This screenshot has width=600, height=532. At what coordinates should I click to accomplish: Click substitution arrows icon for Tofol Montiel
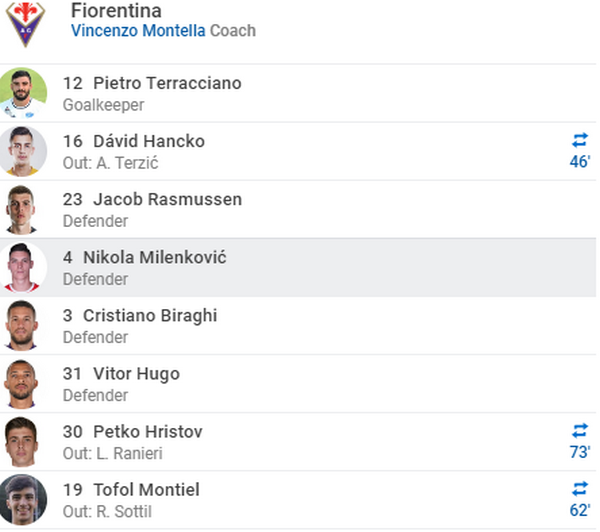580,489
